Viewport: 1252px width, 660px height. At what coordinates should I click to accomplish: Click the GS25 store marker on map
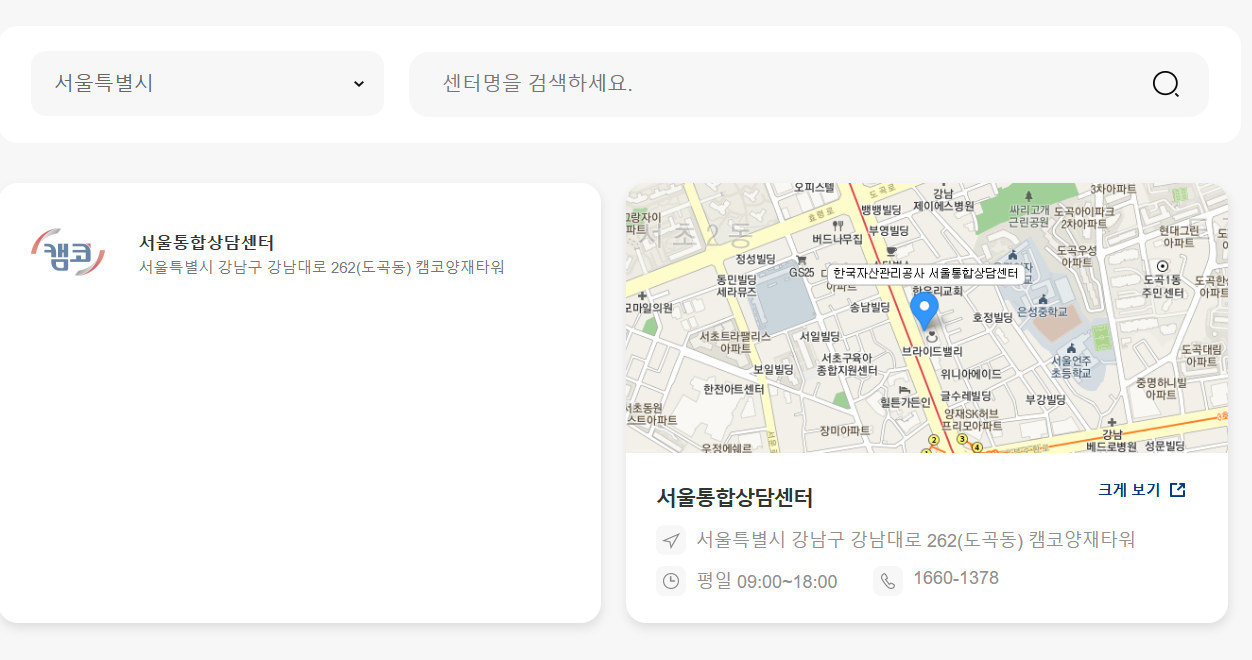click(802, 272)
